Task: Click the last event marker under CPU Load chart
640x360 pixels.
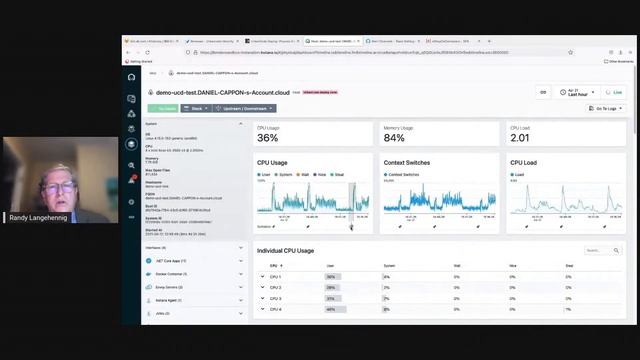Action: point(604,227)
